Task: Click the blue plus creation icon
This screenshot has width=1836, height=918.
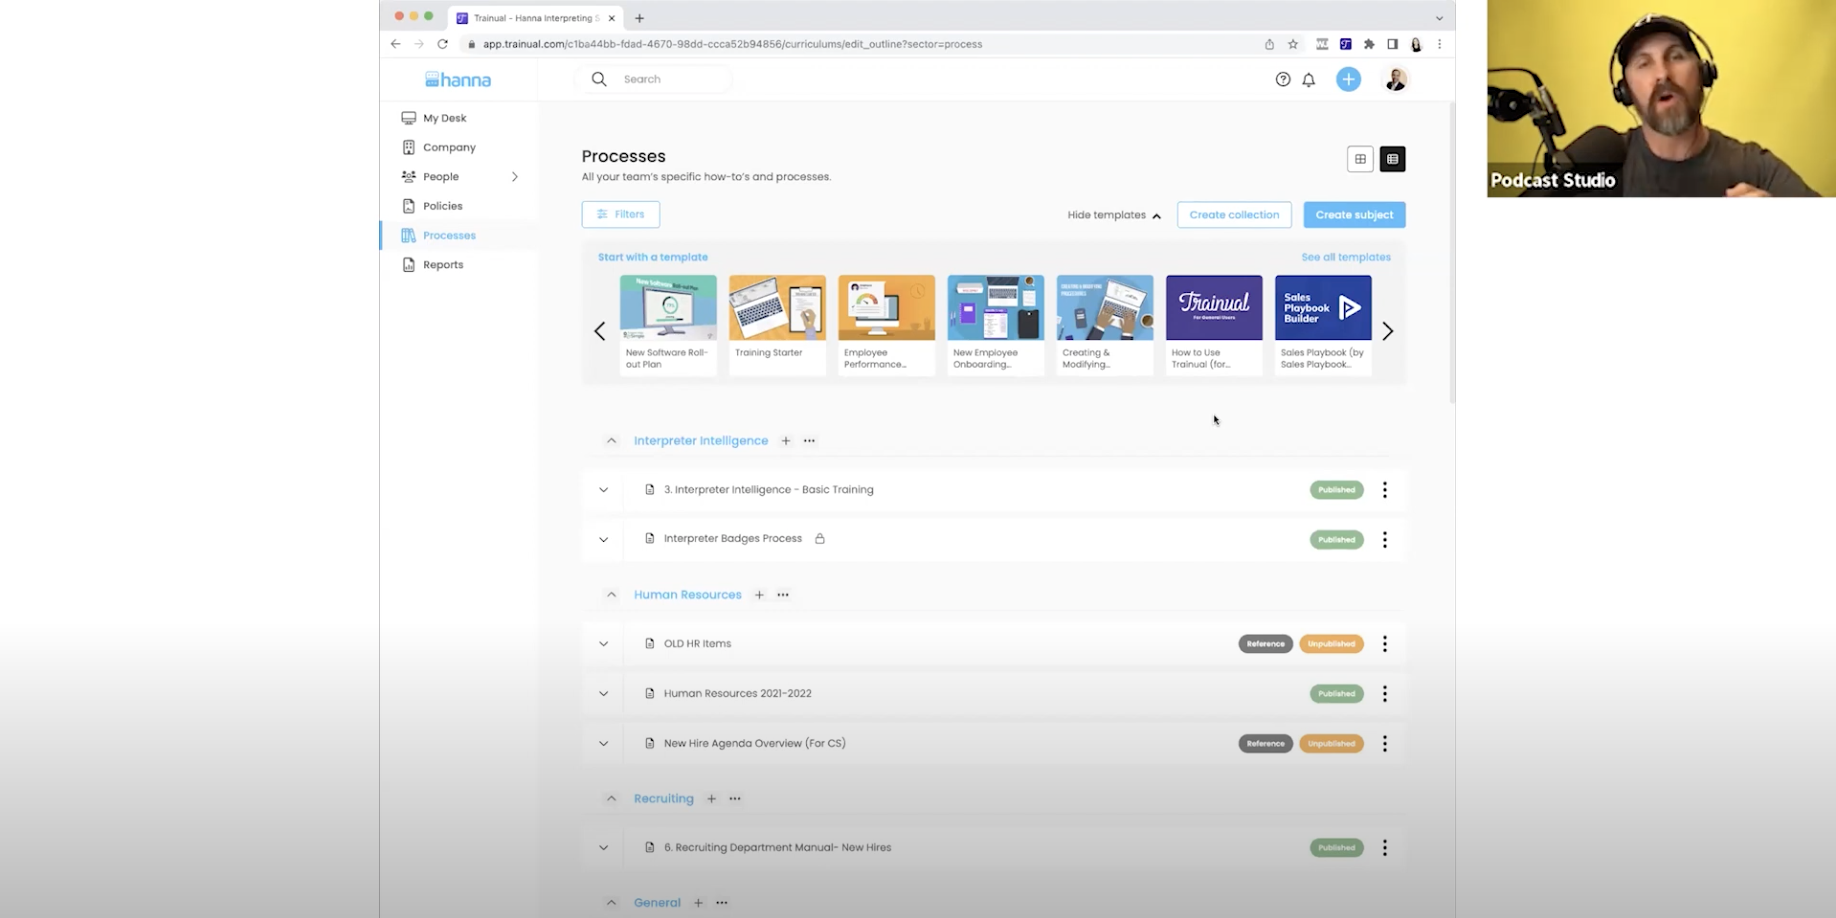Action: (1348, 79)
